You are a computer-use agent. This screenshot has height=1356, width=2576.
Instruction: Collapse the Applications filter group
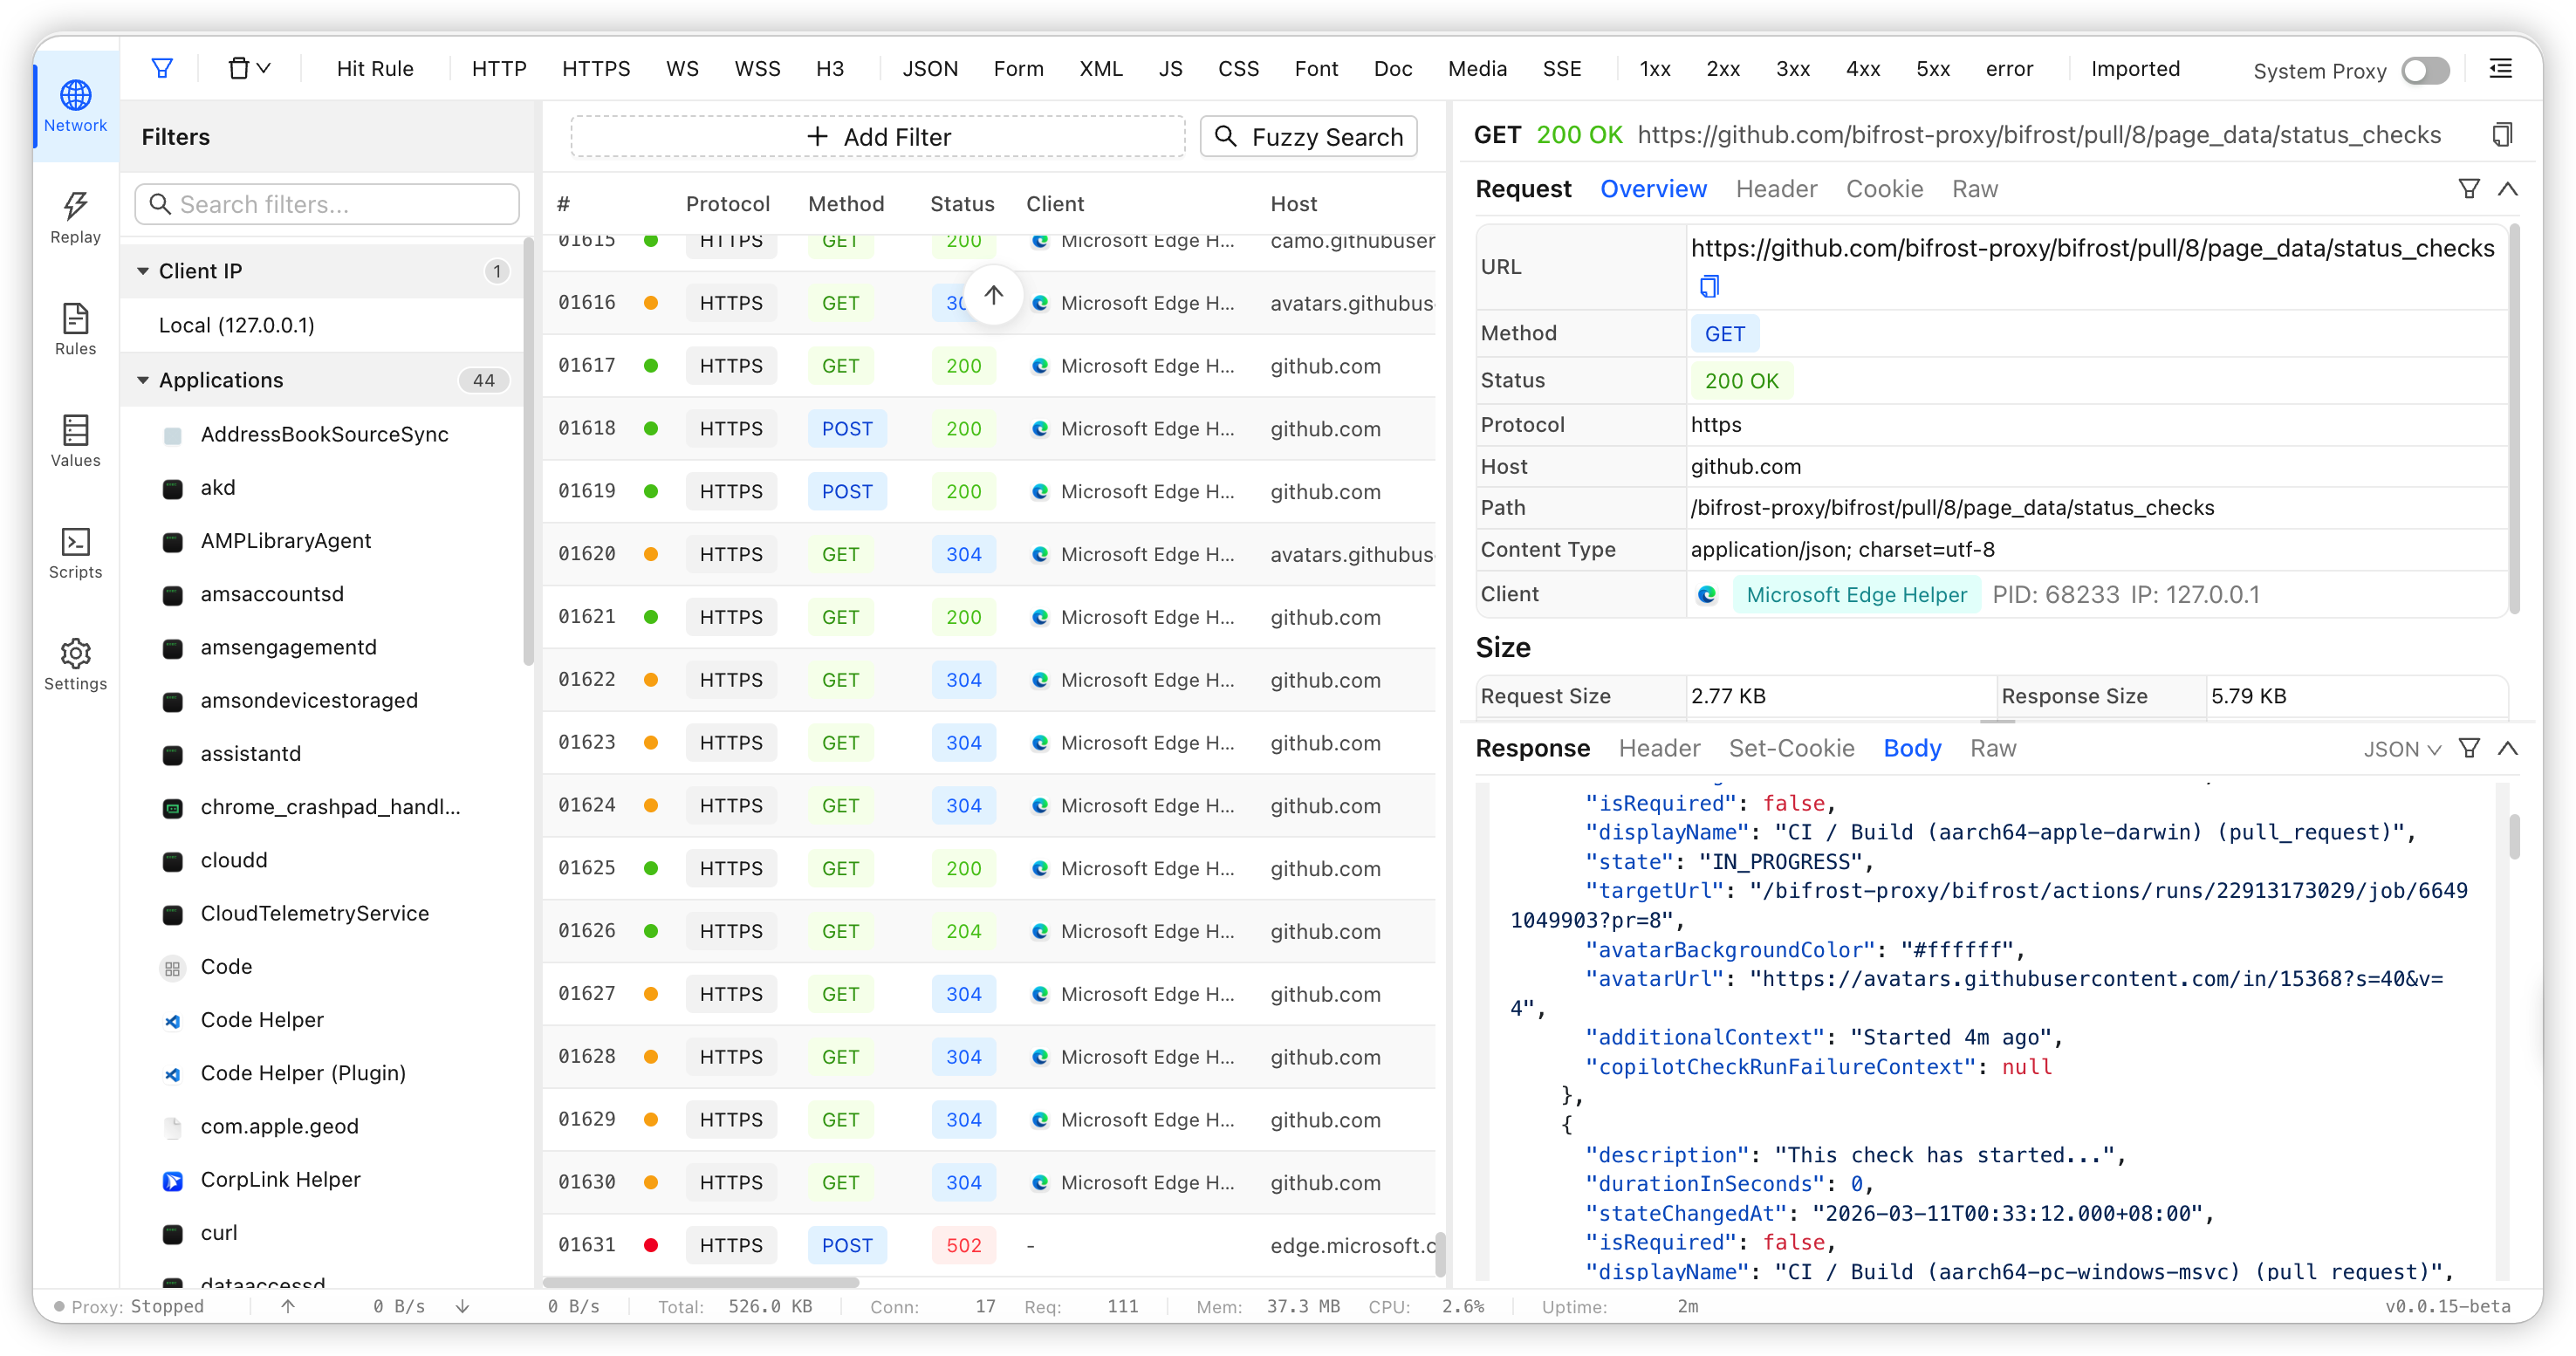point(143,380)
